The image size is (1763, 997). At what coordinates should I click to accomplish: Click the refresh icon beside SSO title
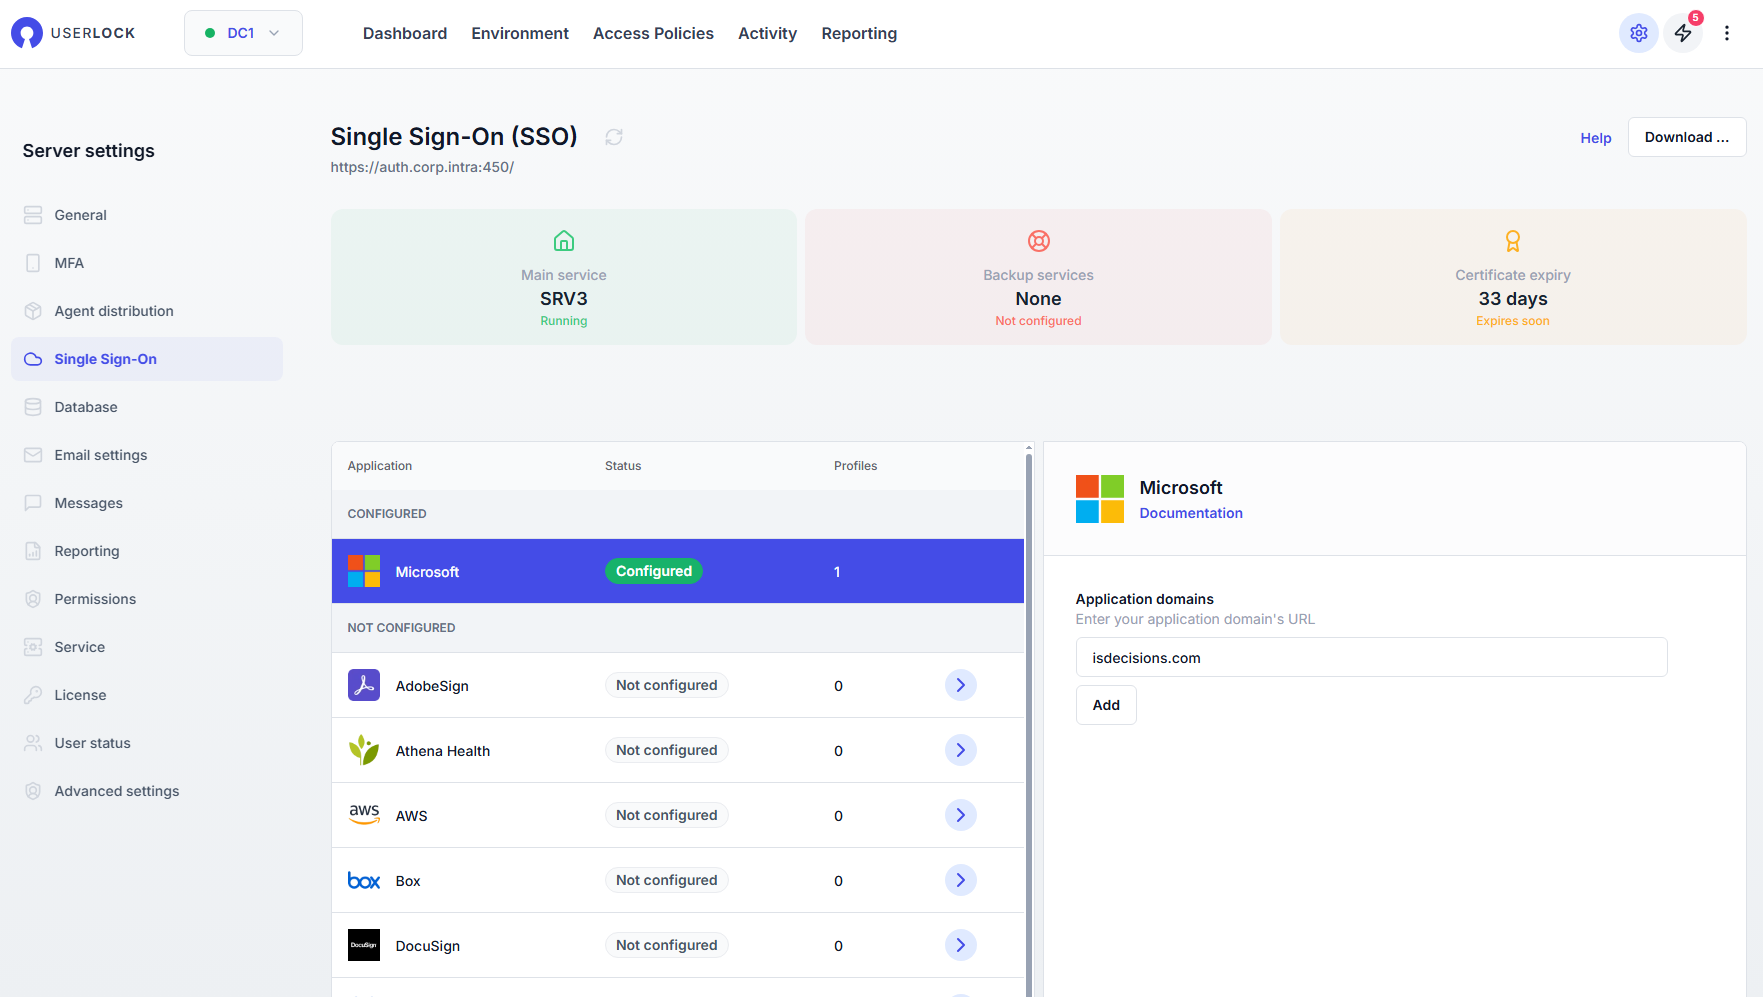(614, 137)
